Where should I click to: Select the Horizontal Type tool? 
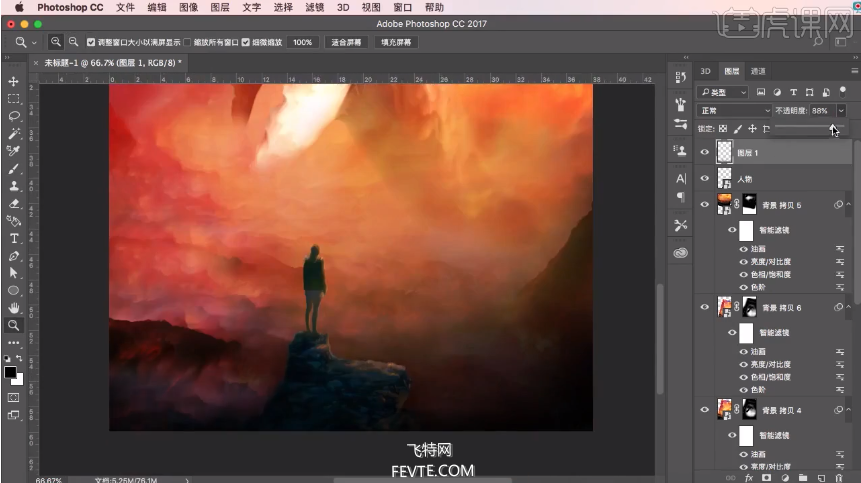click(14, 239)
